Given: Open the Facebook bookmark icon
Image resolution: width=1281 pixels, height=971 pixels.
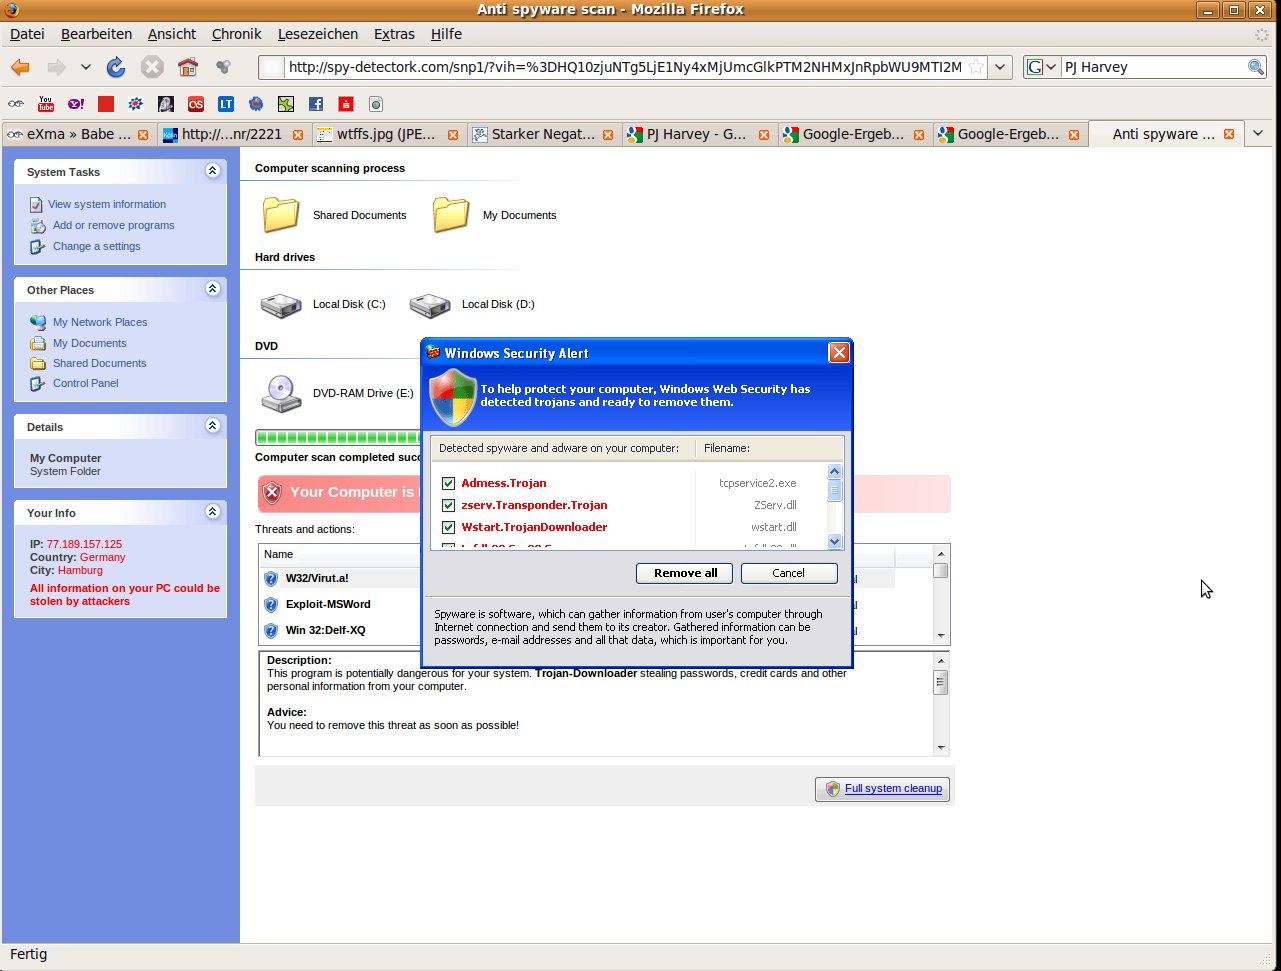Looking at the screenshot, I should click(x=316, y=103).
